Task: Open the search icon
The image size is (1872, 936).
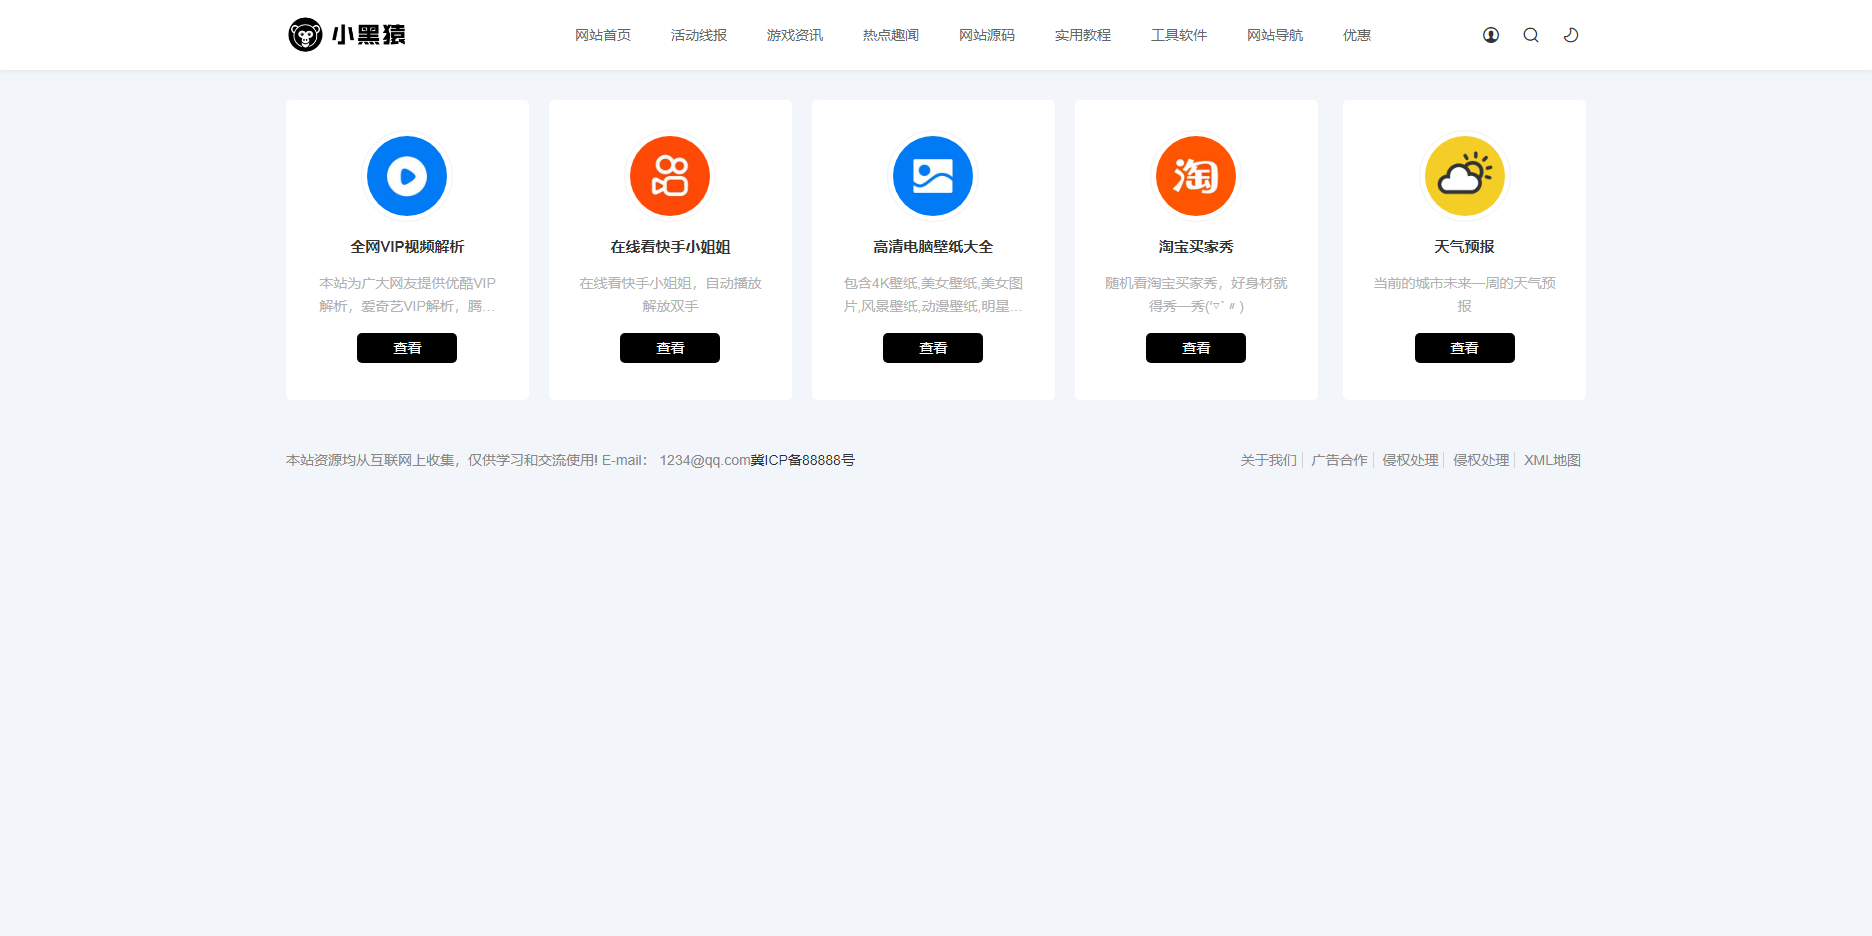Action: pyautogui.click(x=1530, y=34)
